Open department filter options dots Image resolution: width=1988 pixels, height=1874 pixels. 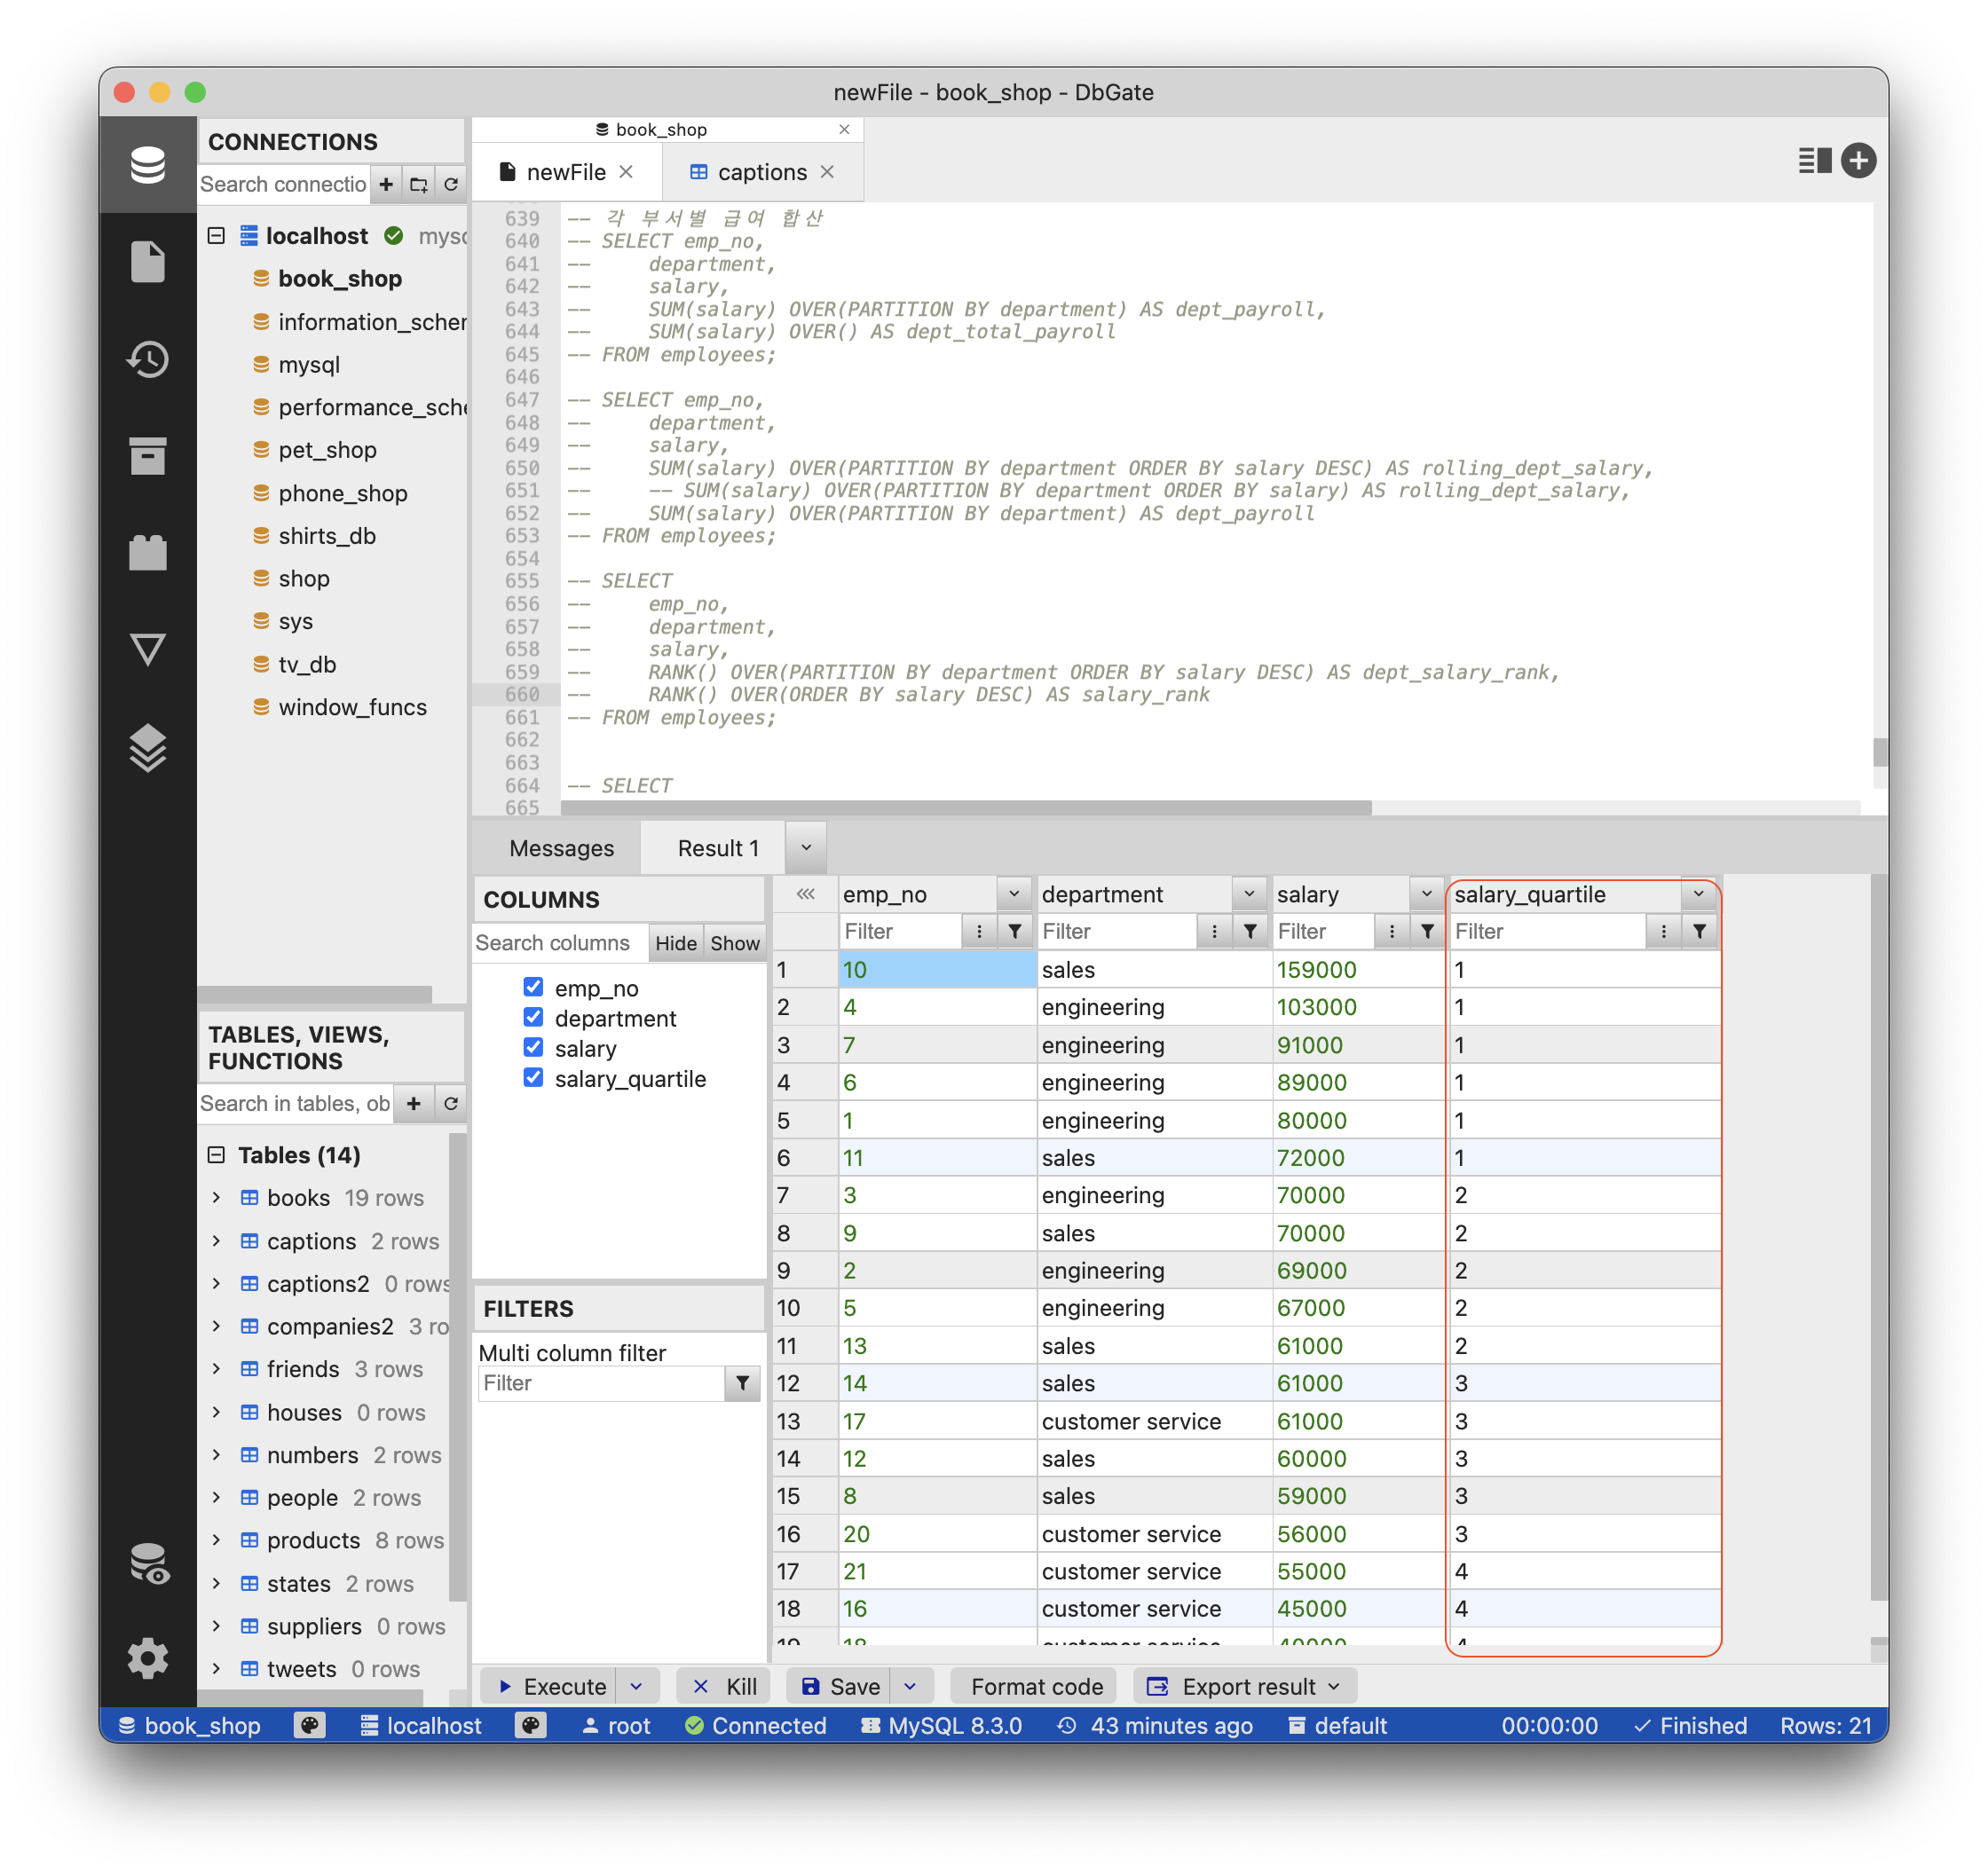1214,931
